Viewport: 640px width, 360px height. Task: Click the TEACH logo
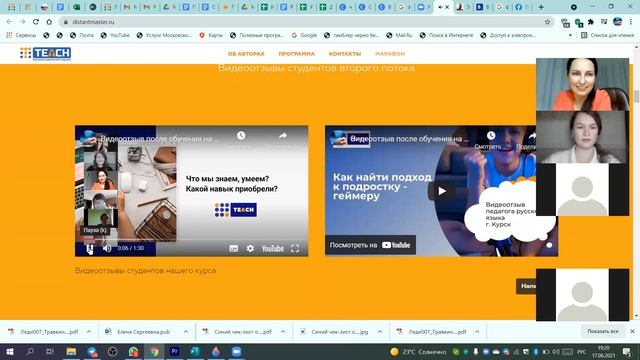pos(45,53)
